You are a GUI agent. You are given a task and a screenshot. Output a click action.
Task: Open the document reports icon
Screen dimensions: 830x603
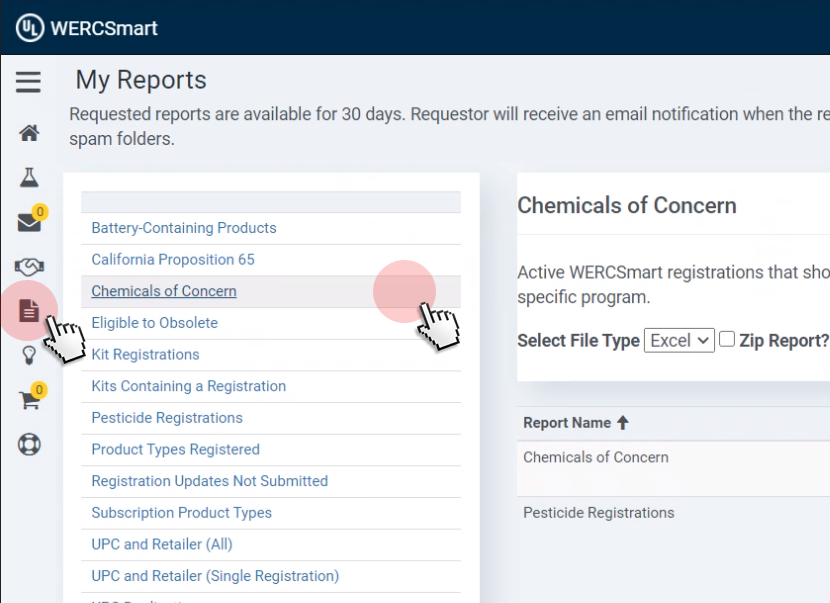(x=29, y=311)
